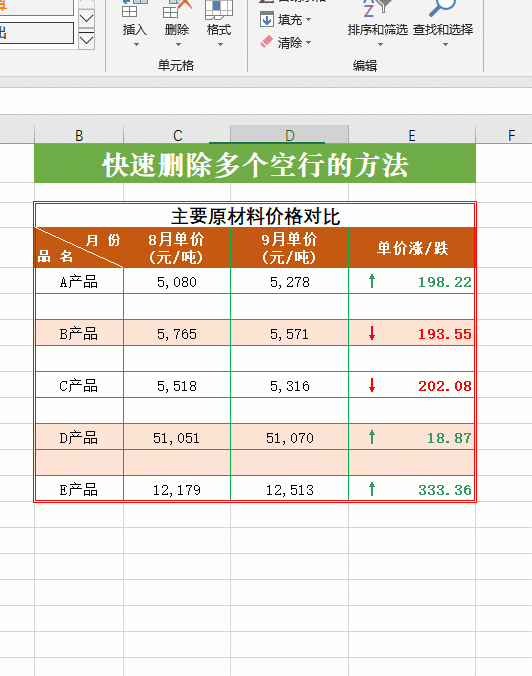Open the dropdown arrow under 插入
This screenshot has width=532, height=676.
pyautogui.click(x=136, y=44)
